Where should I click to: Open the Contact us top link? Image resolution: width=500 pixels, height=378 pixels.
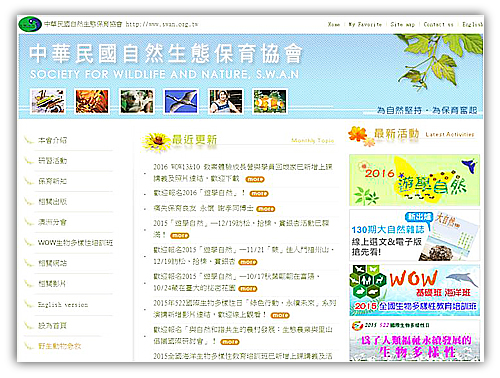pos(438,24)
